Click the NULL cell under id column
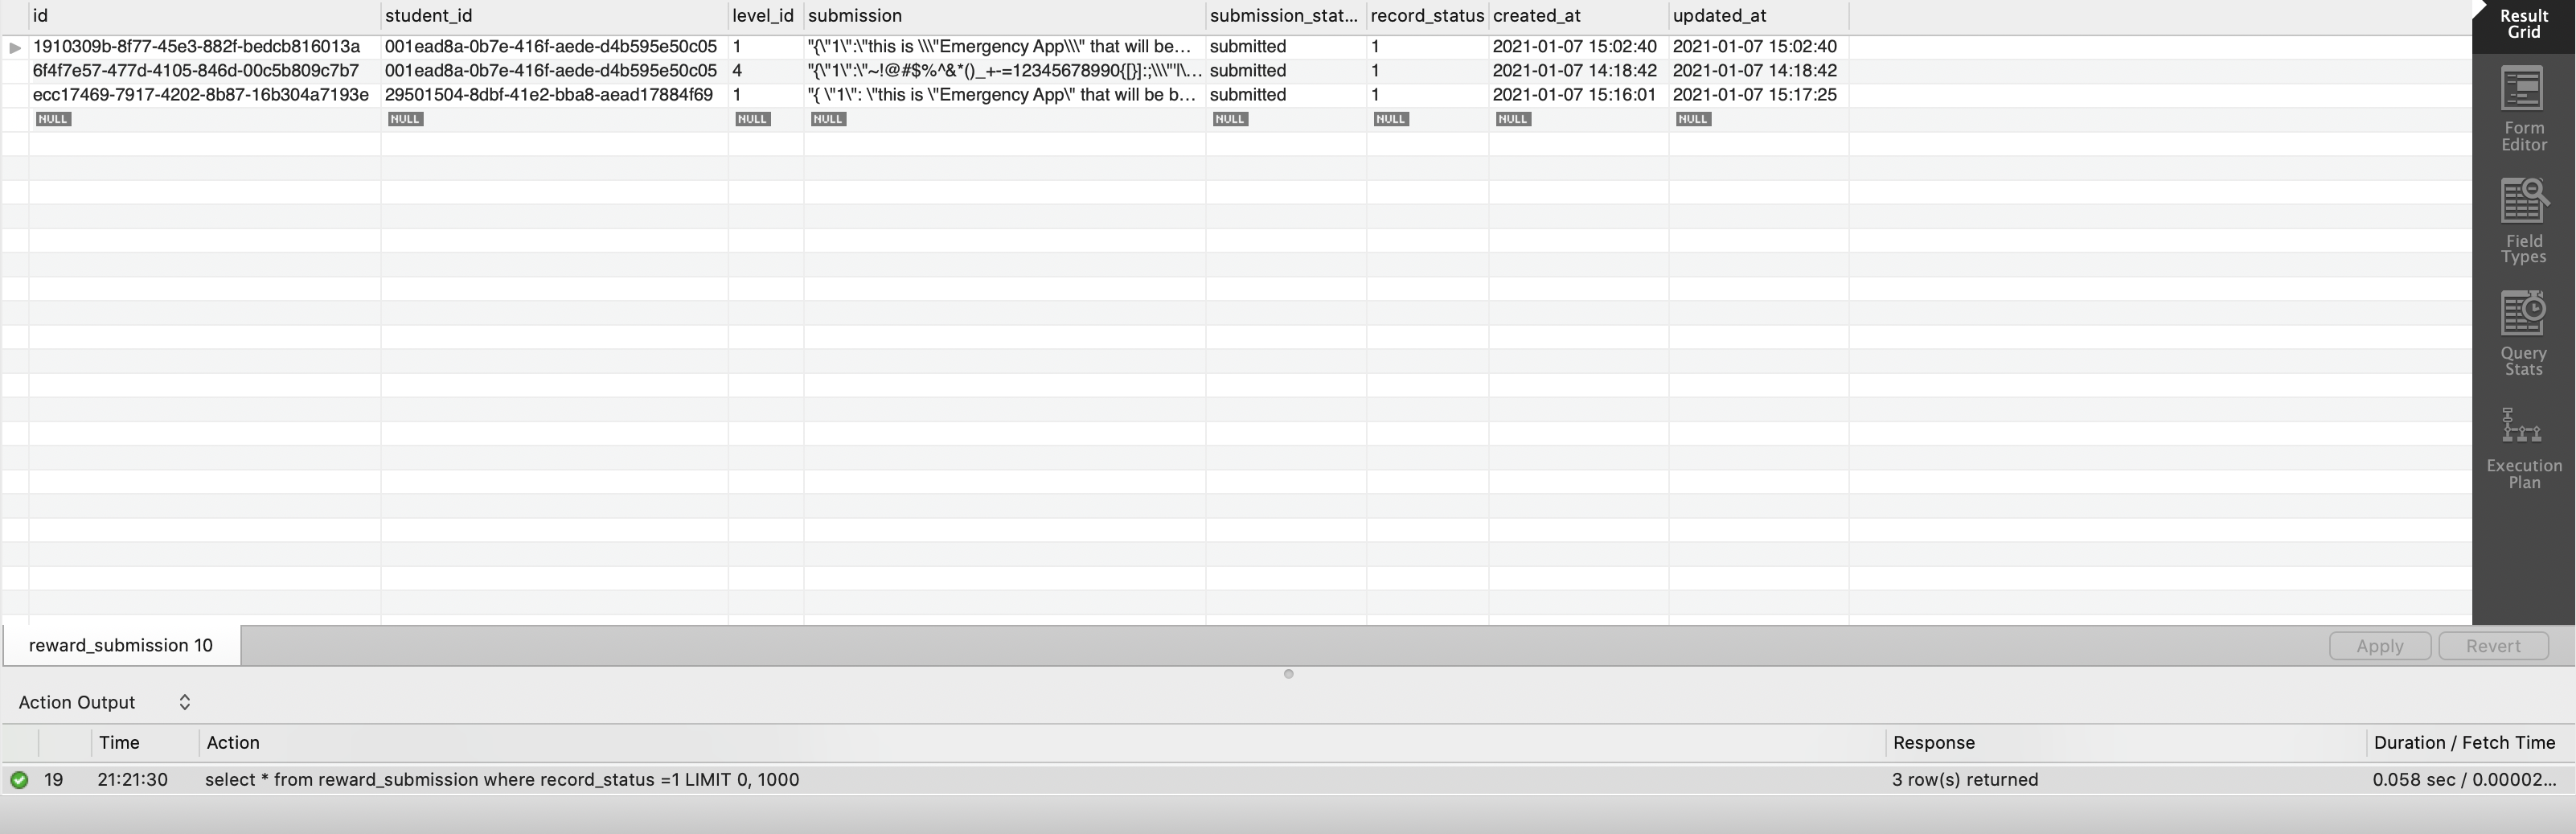The image size is (2576, 834). point(53,119)
